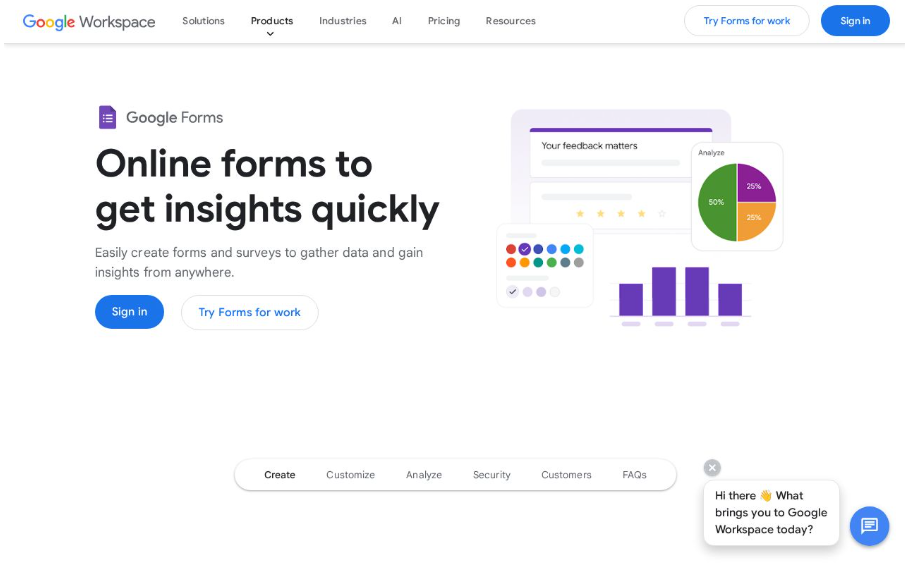Viewport: 905px width, 573px height.
Task: Click the header Sign in button
Action: [x=855, y=21]
